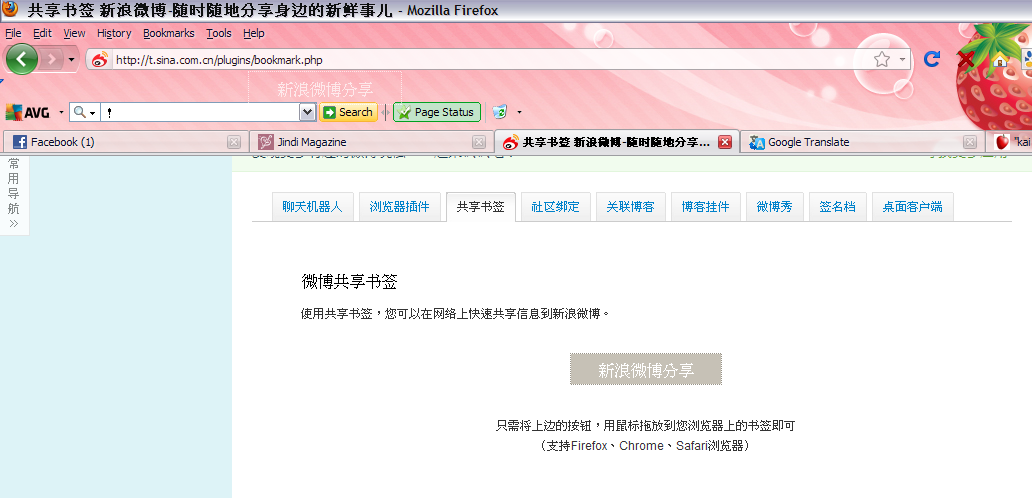Open the 桌面客户端 page tab

pos(912,207)
